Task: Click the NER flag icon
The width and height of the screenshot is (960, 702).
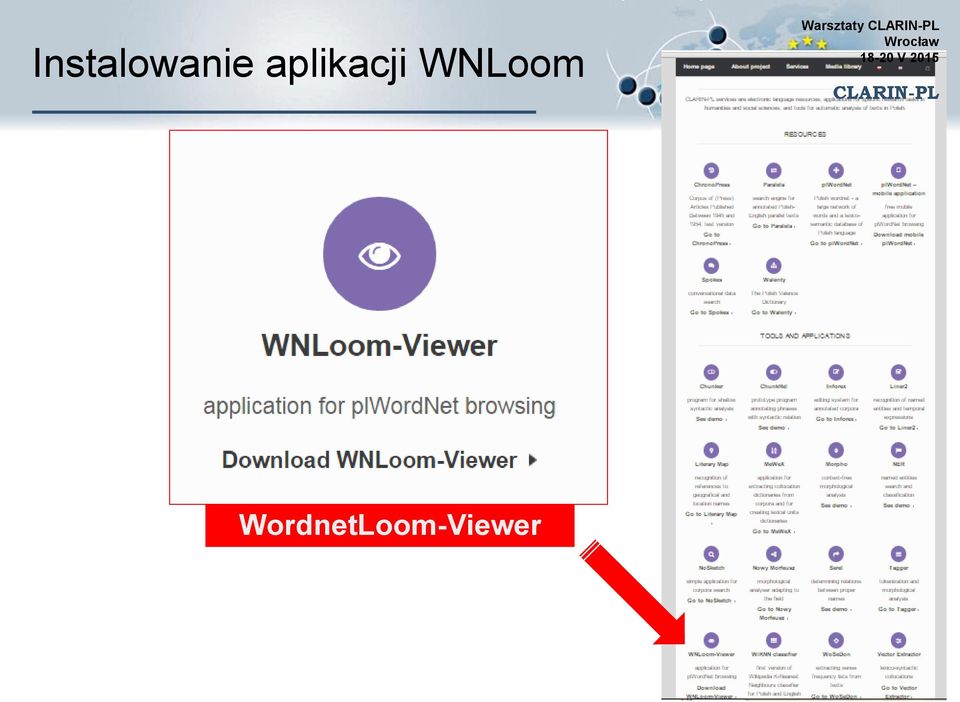Action: (898, 450)
